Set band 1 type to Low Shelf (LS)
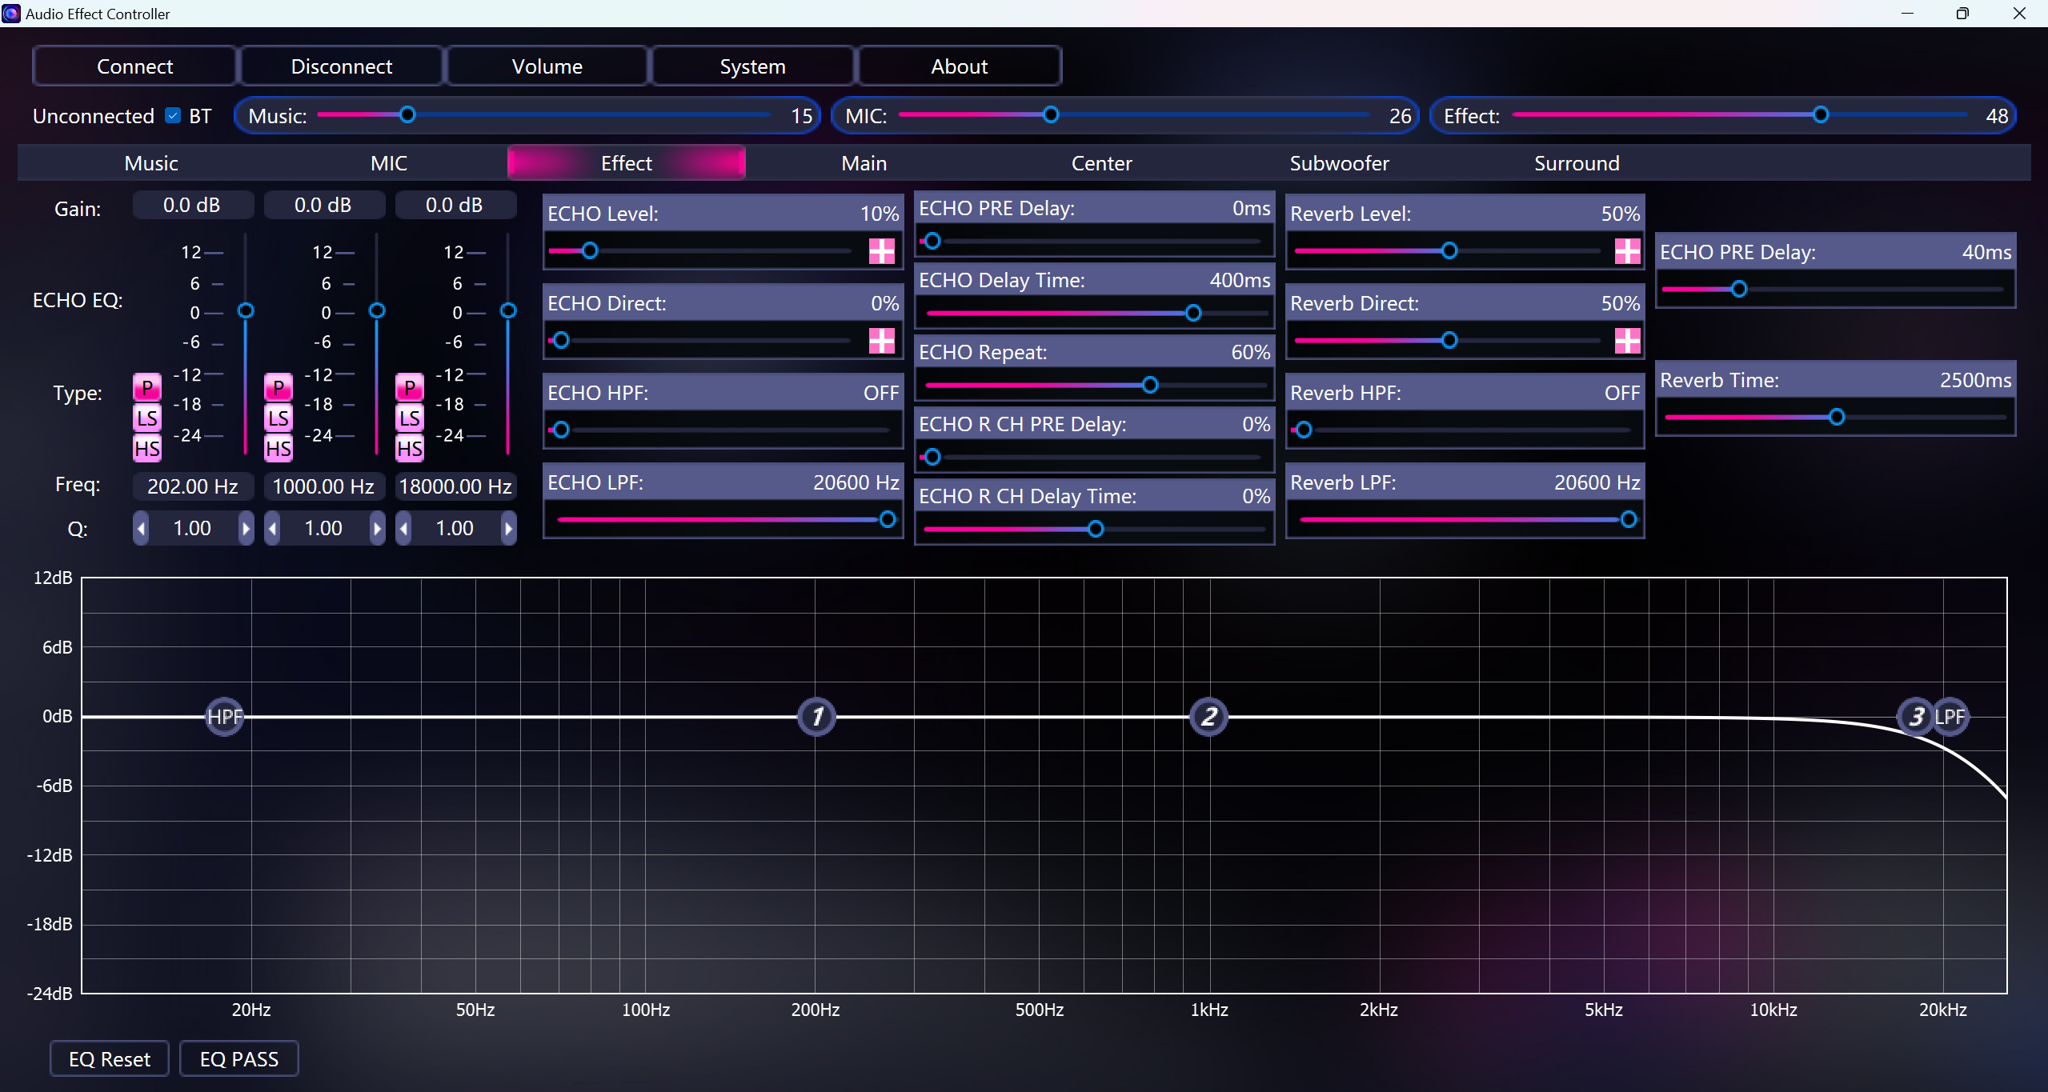The image size is (2048, 1092). [147, 418]
